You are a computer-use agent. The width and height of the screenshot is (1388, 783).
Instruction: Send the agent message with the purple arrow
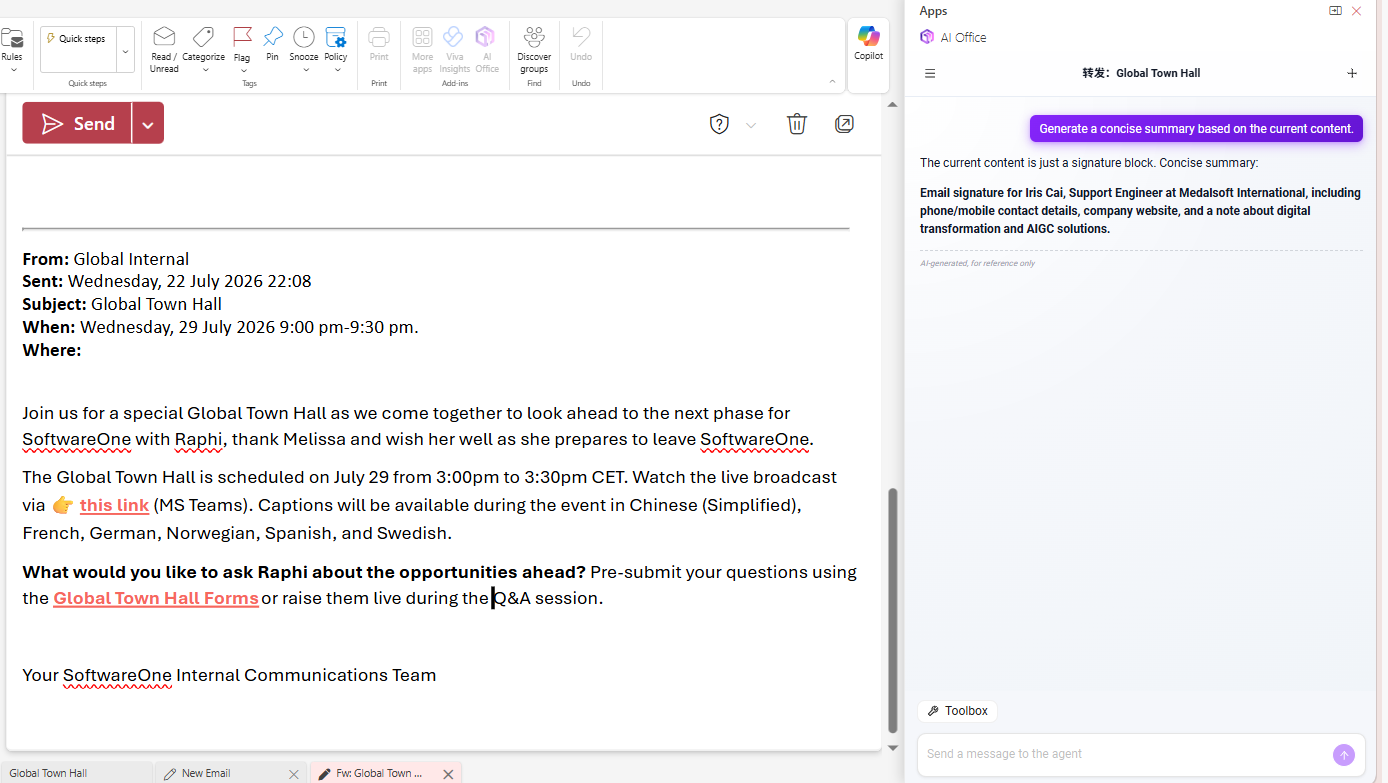point(1344,755)
